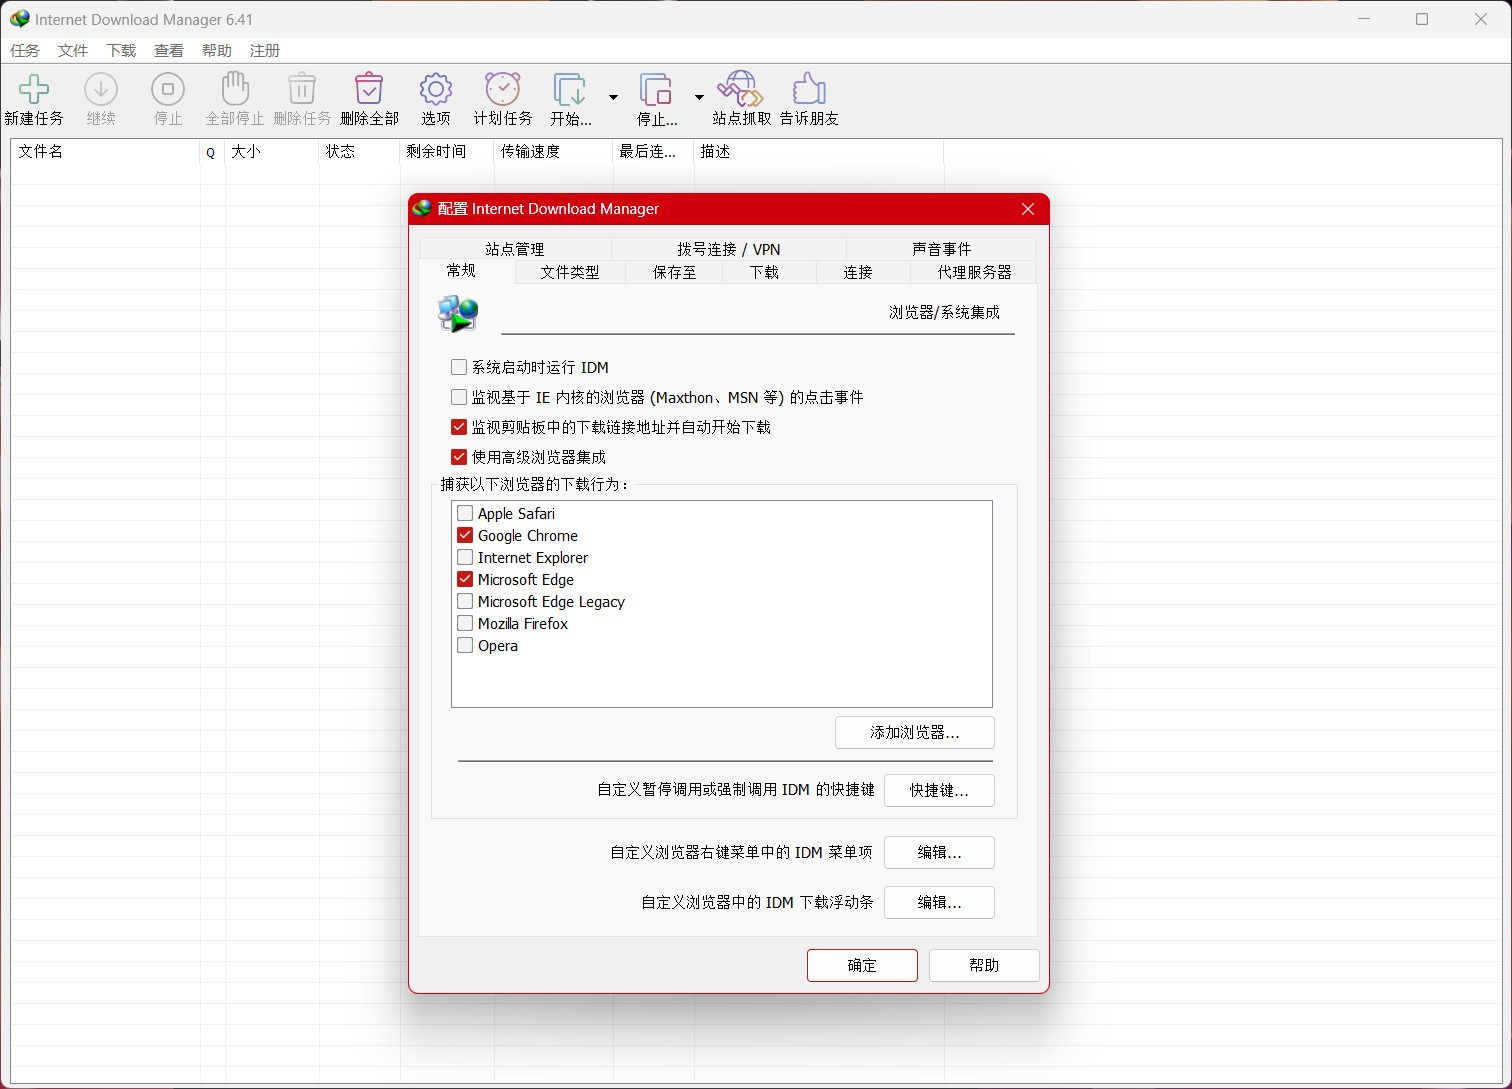Open the 查看 menu
The width and height of the screenshot is (1512, 1089).
(169, 50)
